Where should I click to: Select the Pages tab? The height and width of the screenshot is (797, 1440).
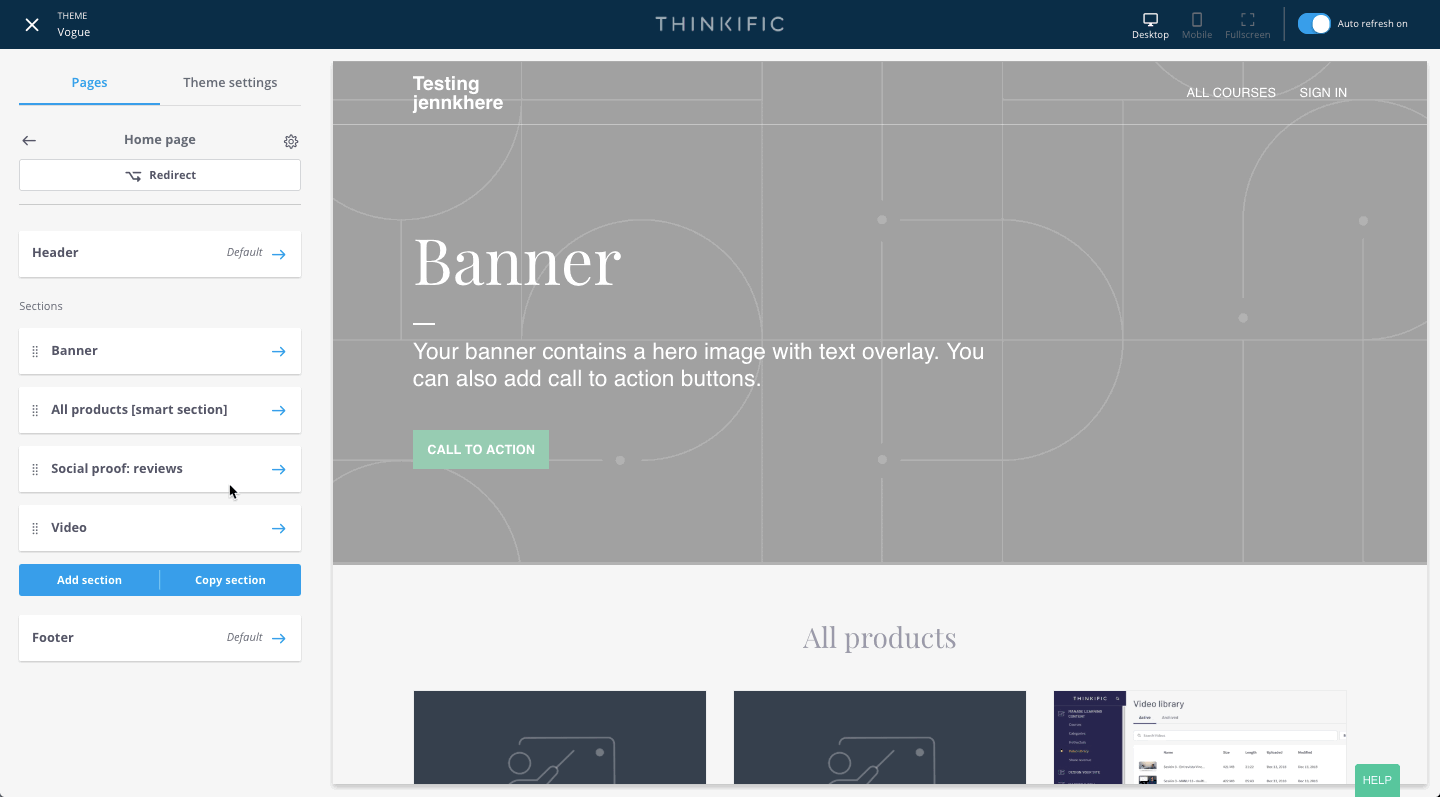click(x=89, y=82)
